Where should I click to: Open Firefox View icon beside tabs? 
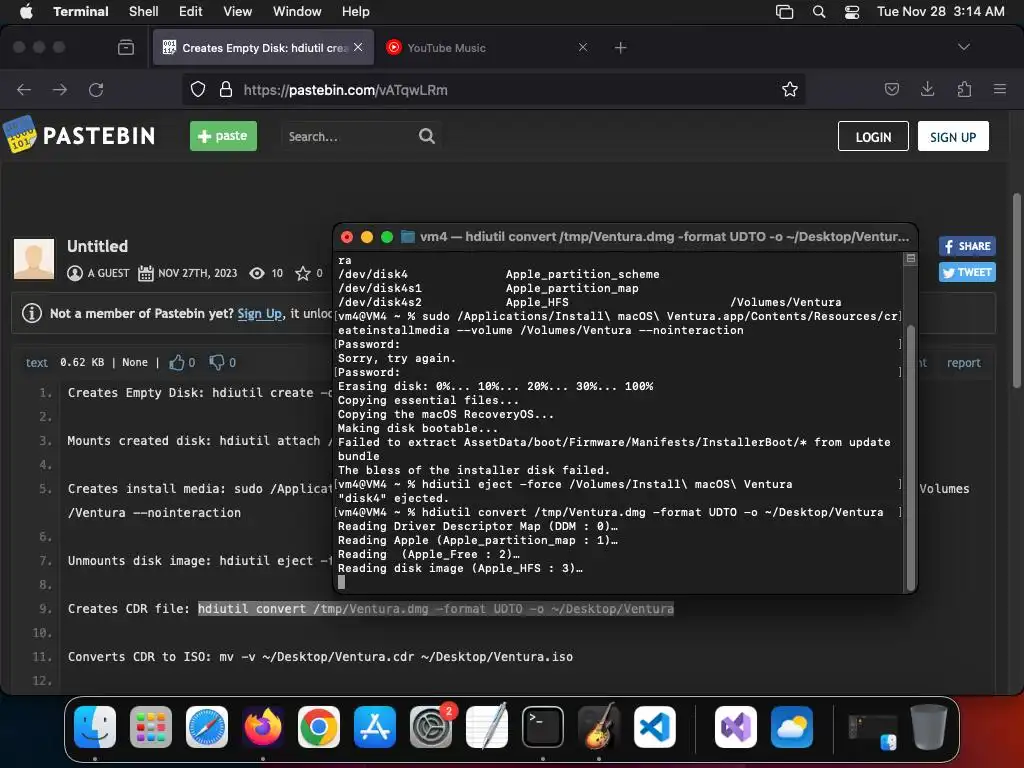pyautogui.click(x=126, y=47)
